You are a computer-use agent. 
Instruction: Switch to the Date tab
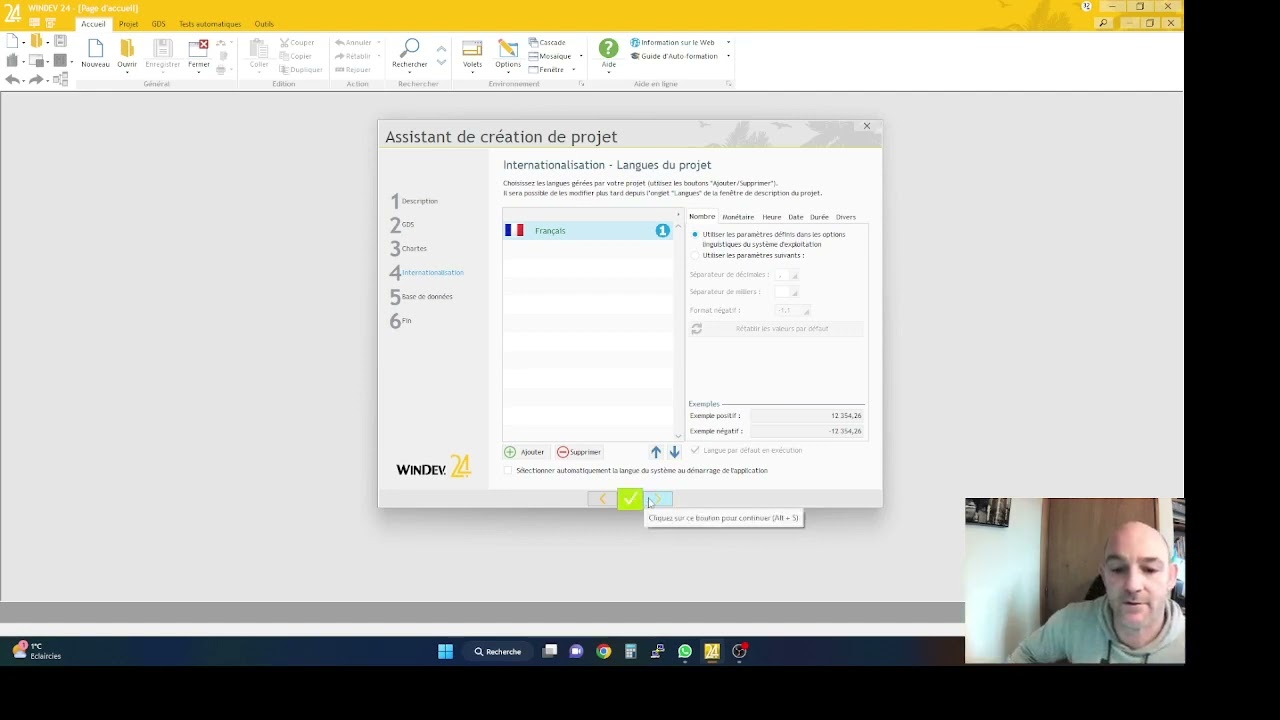tap(796, 217)
